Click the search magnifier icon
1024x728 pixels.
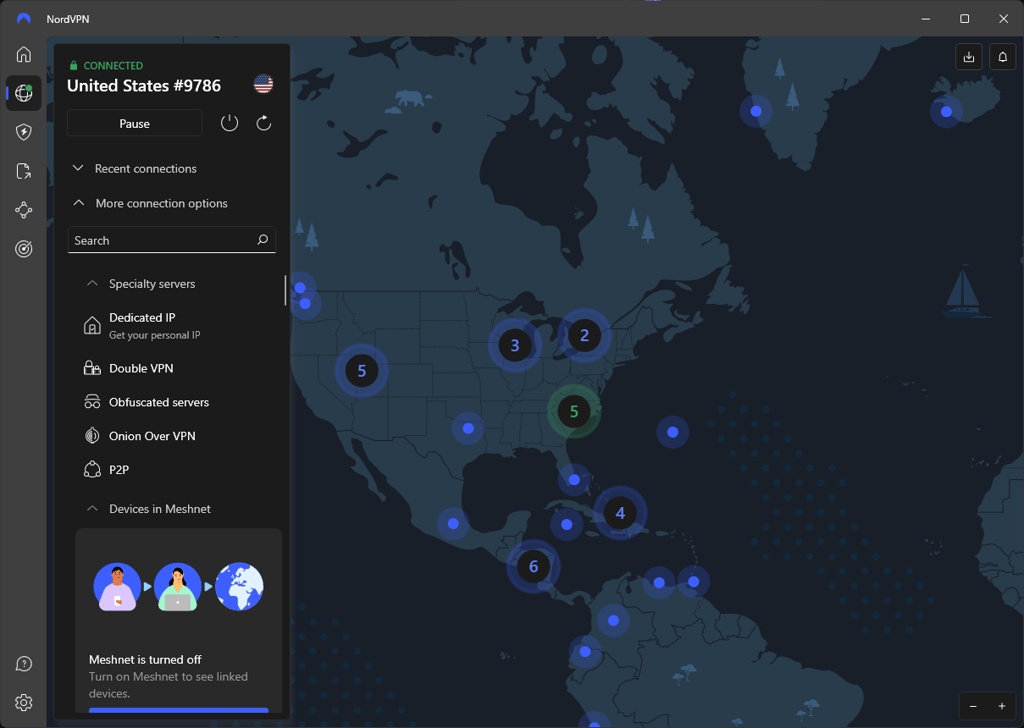263,240
